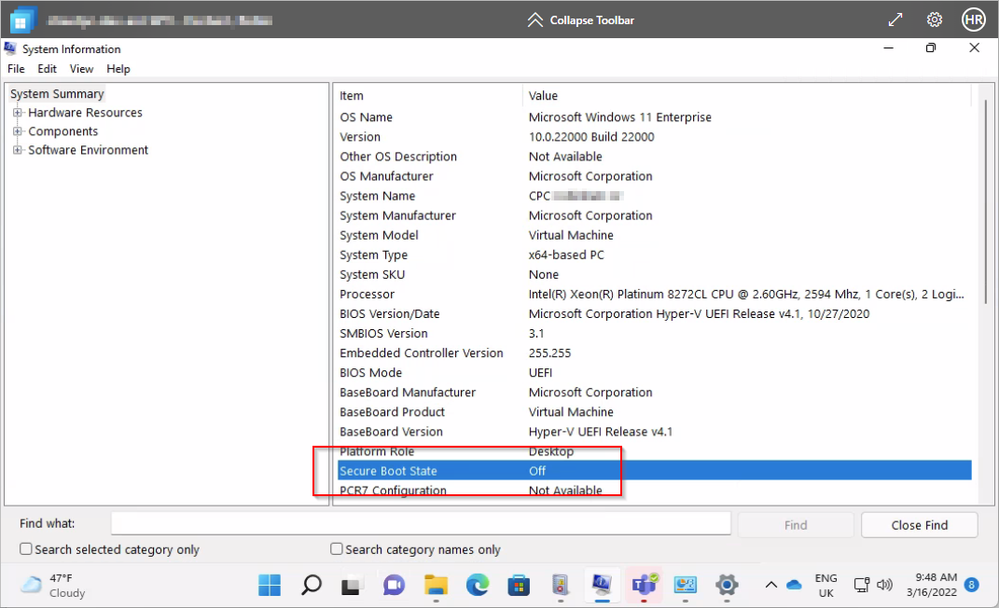Click Collapse Toolbar
The height and width of the screenshot is (608, 999).
581,20
